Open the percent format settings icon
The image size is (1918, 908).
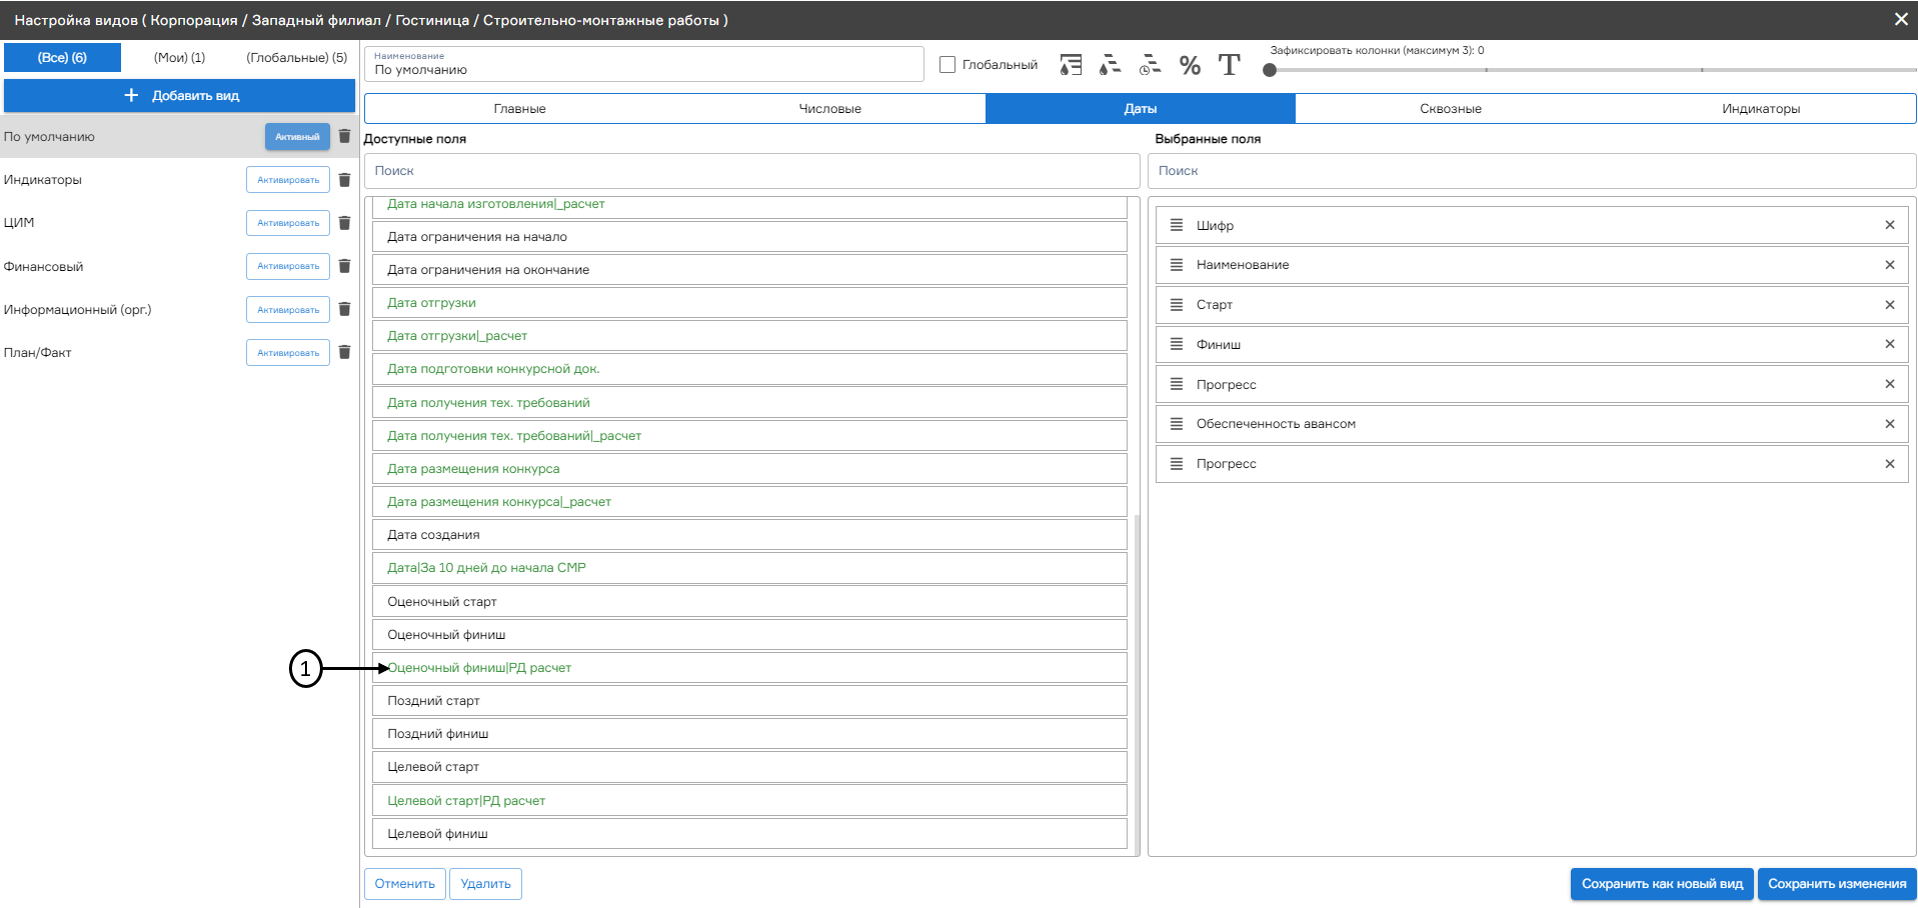coord(1190,65)
